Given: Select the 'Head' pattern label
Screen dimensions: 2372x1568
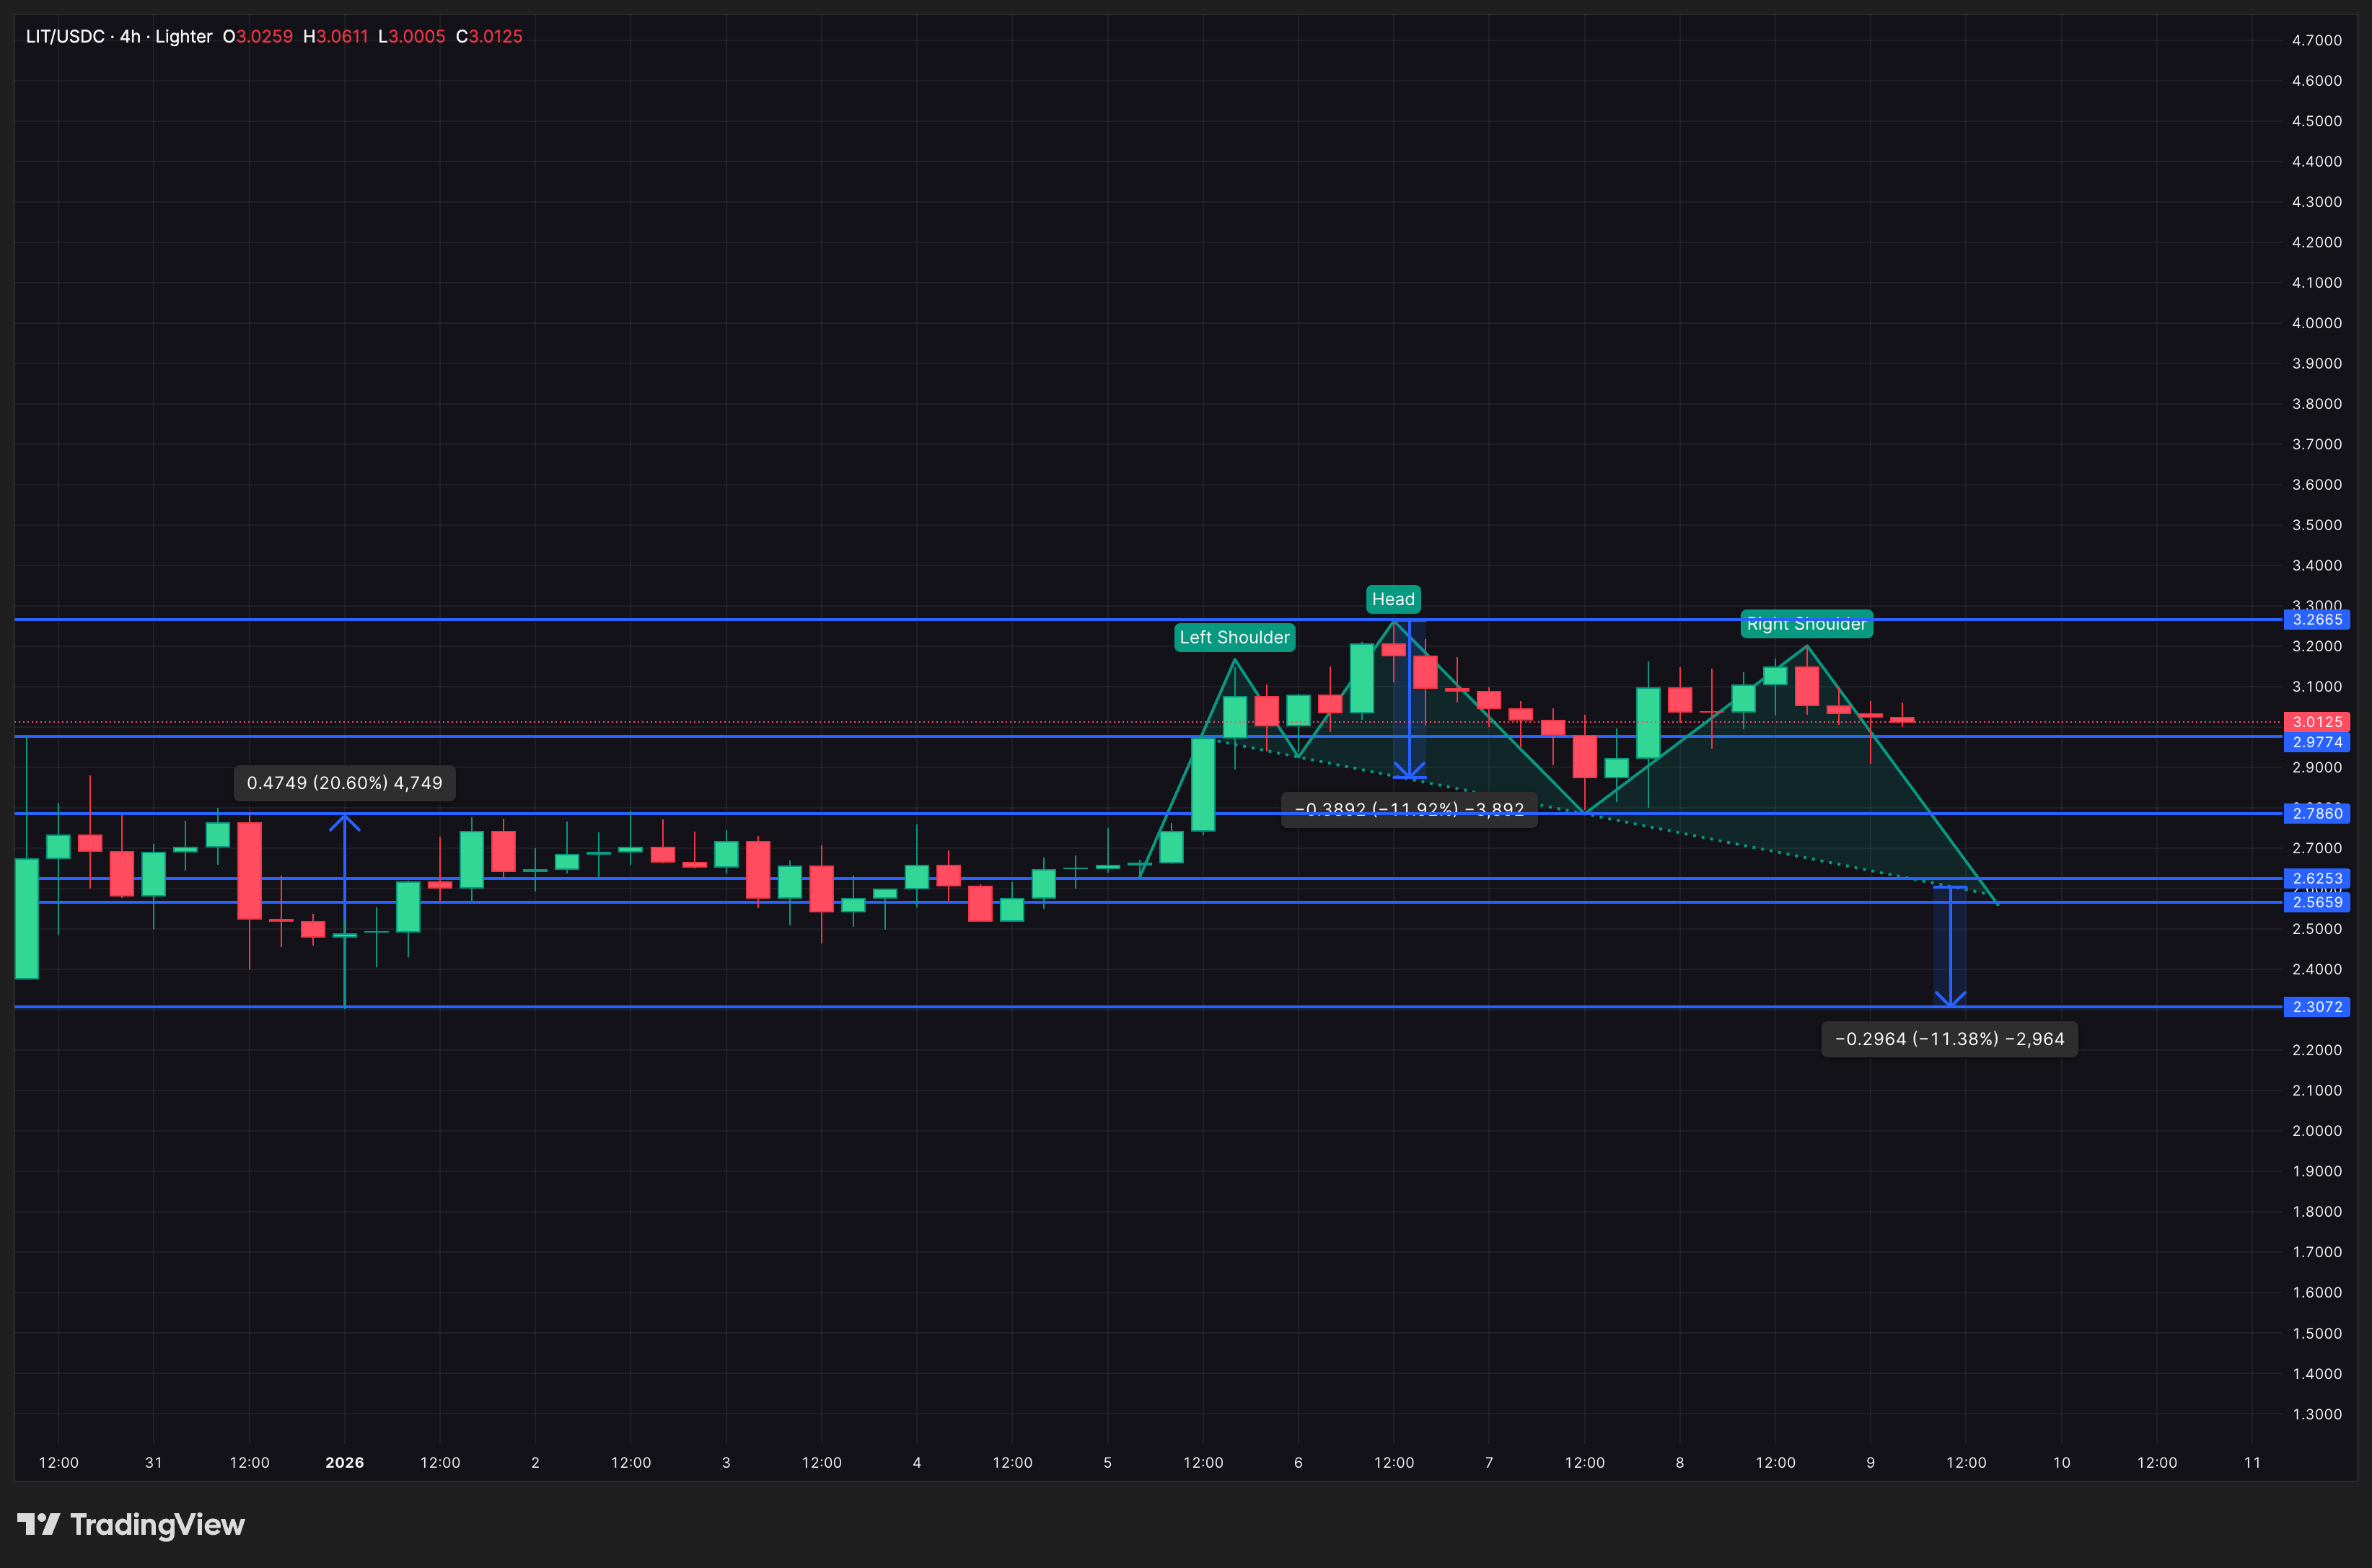Looking at the screenshot, I should pyautogui.click(x=1393, y=598).
